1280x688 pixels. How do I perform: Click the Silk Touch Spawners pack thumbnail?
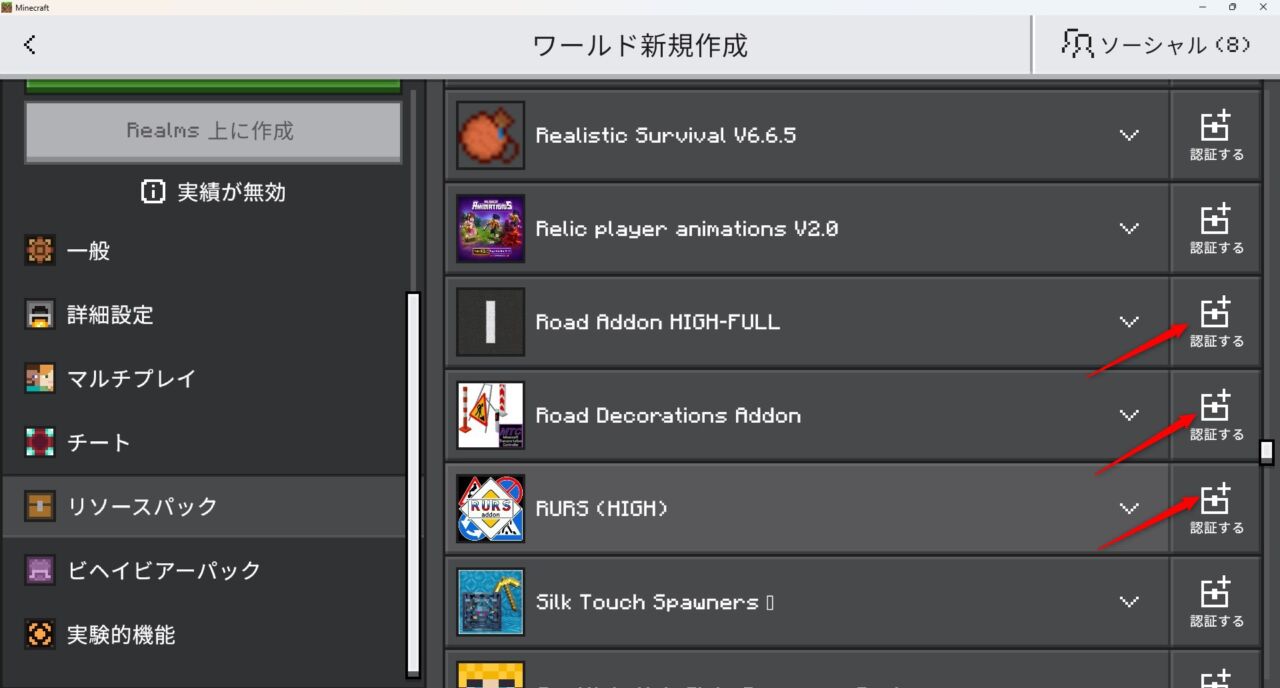click(x=490, y=601)
